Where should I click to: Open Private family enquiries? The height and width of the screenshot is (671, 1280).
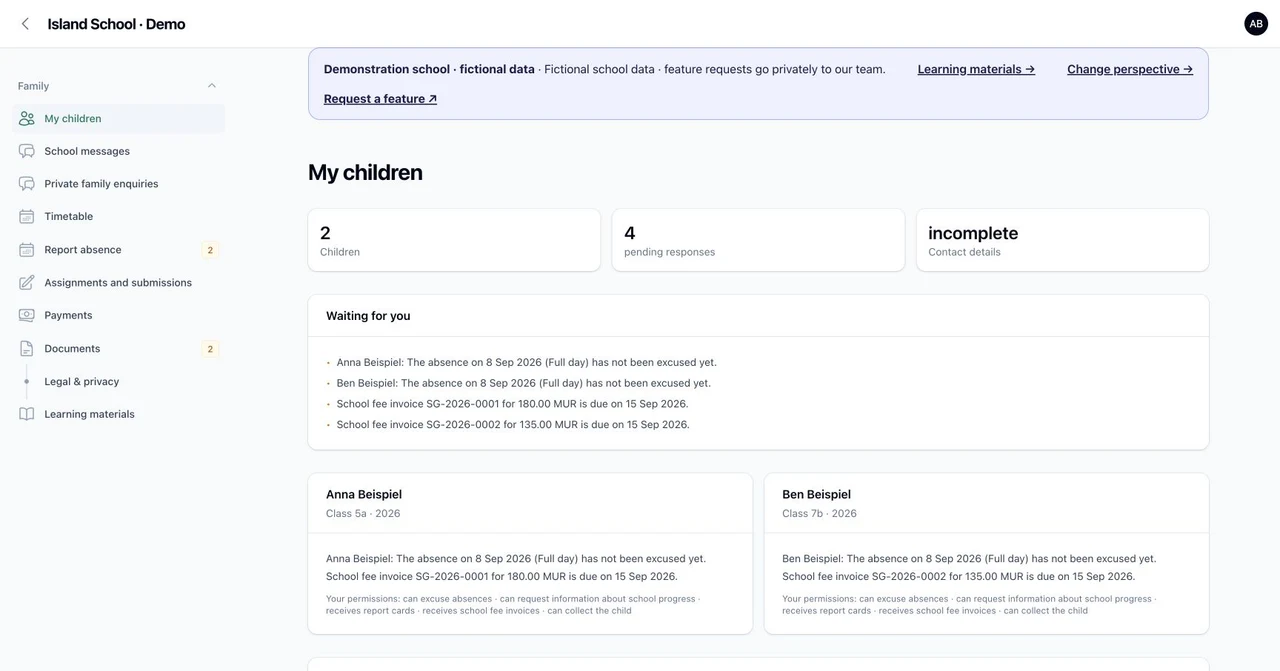pos(119,184)
